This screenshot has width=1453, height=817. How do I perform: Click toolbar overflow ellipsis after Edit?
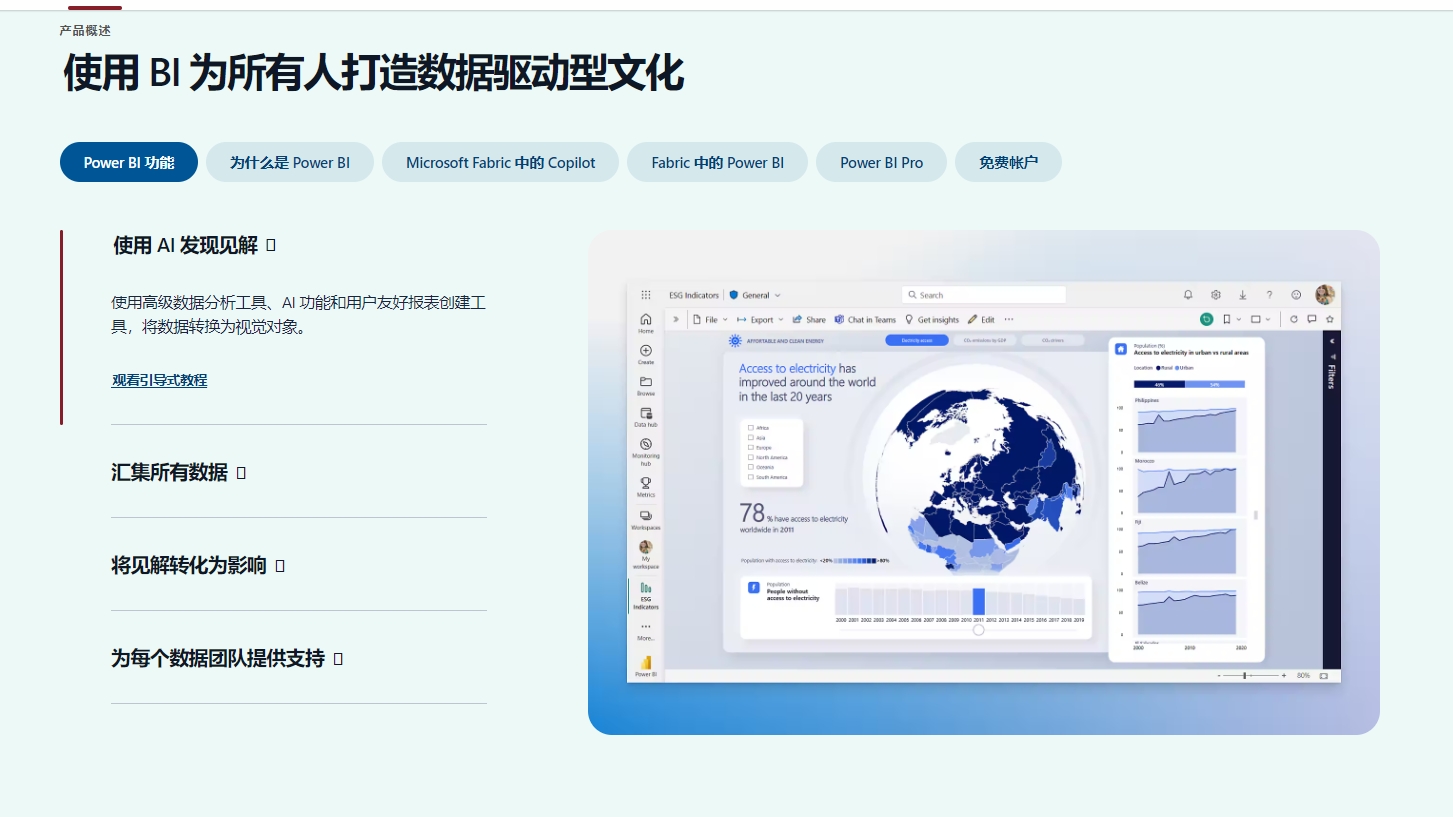(x=1009, y=320)
